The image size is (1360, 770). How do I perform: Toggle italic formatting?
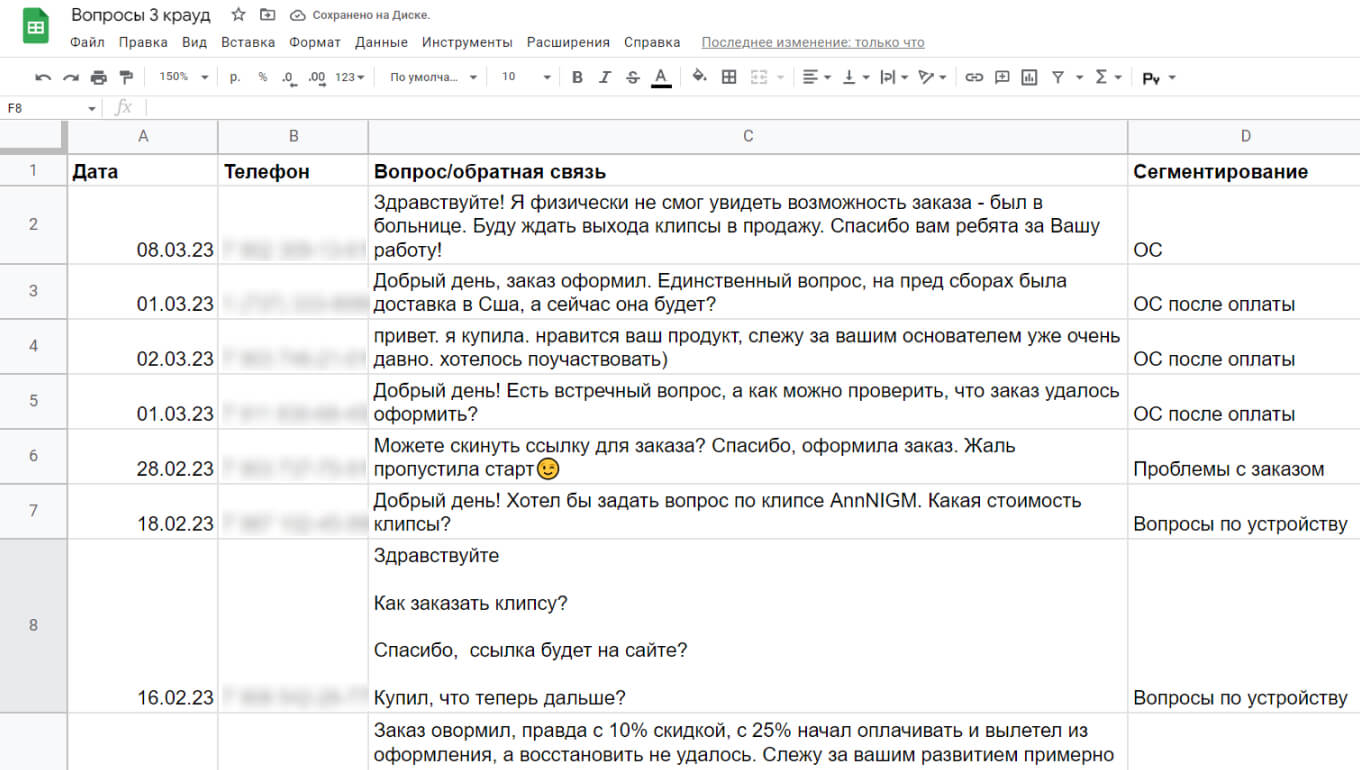coord(604,76)
